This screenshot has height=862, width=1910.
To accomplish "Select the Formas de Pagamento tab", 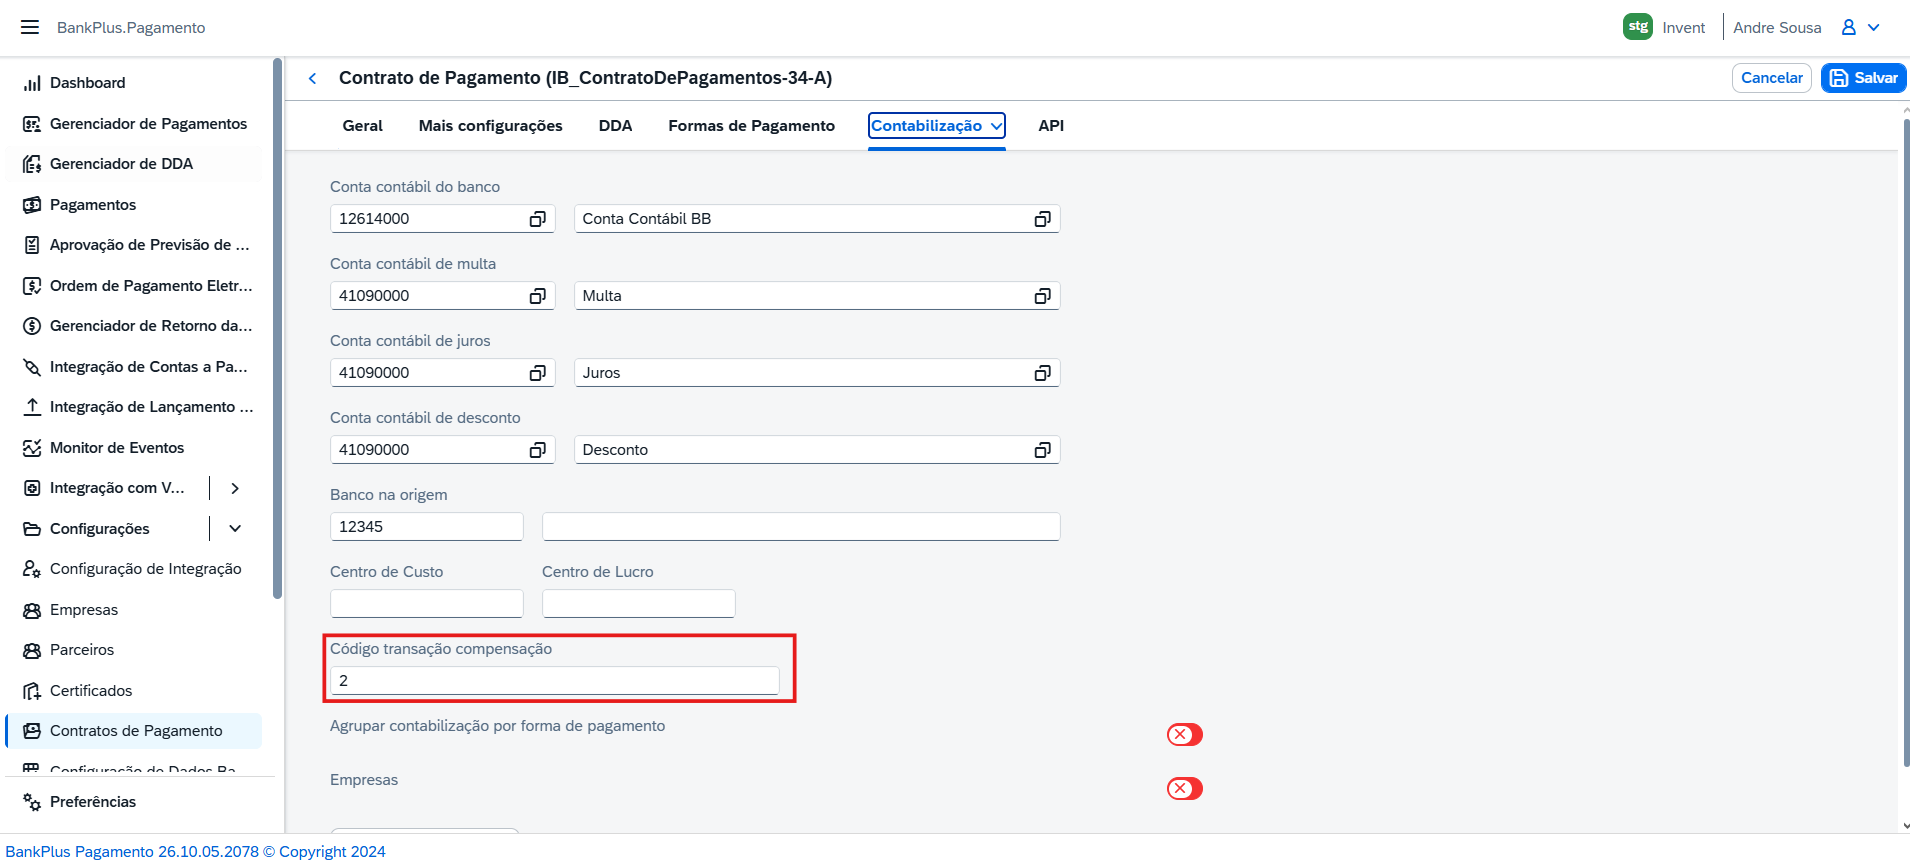I will coord(752,126).
